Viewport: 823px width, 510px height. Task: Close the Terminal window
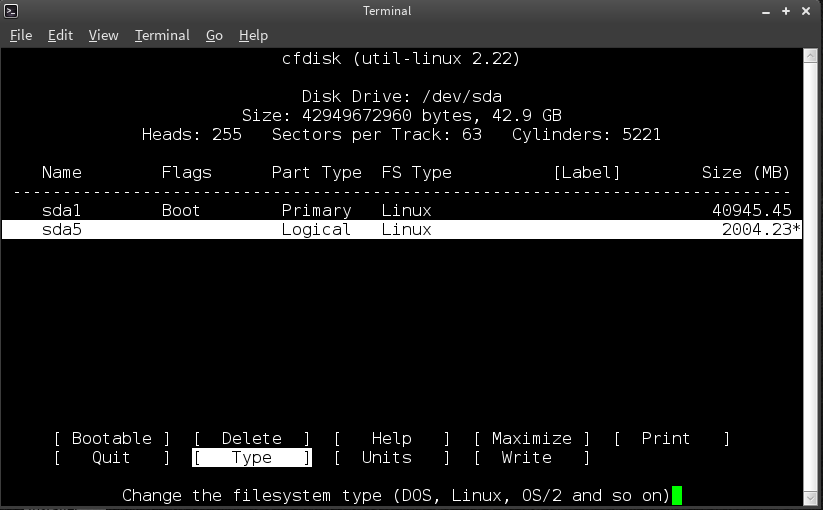click(x=806, y=11)
